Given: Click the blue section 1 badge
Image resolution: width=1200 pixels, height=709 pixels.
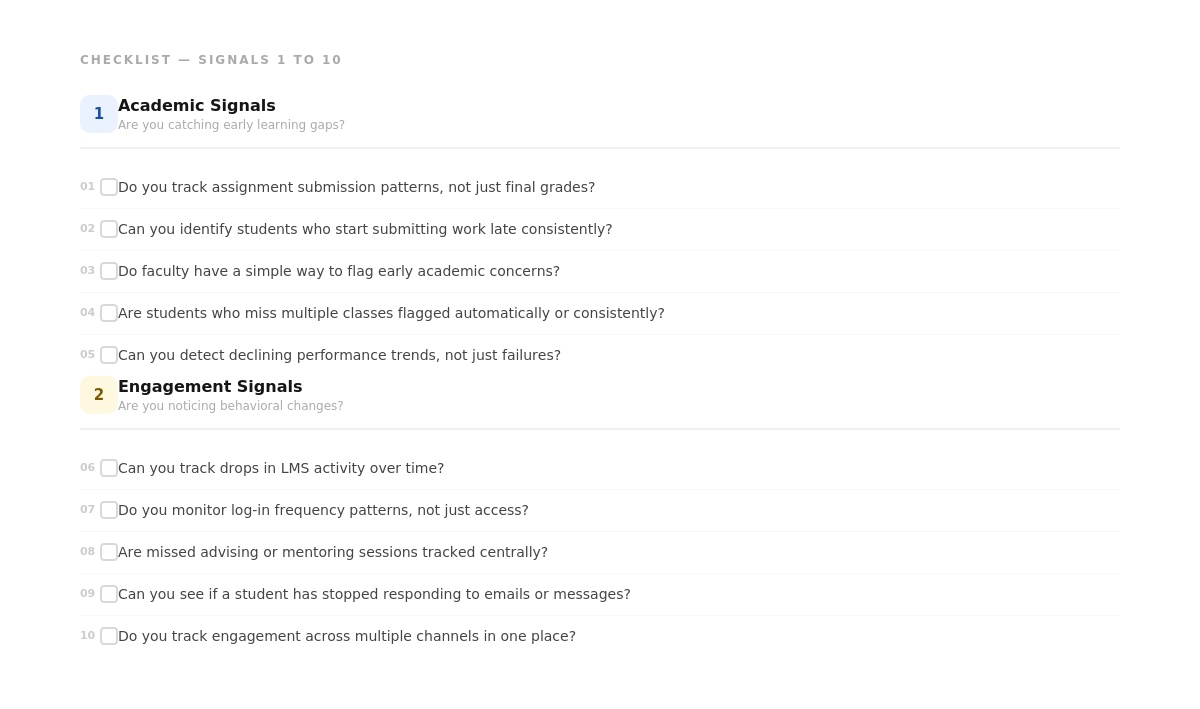Looking at the screenshot, I should (99, 114).
